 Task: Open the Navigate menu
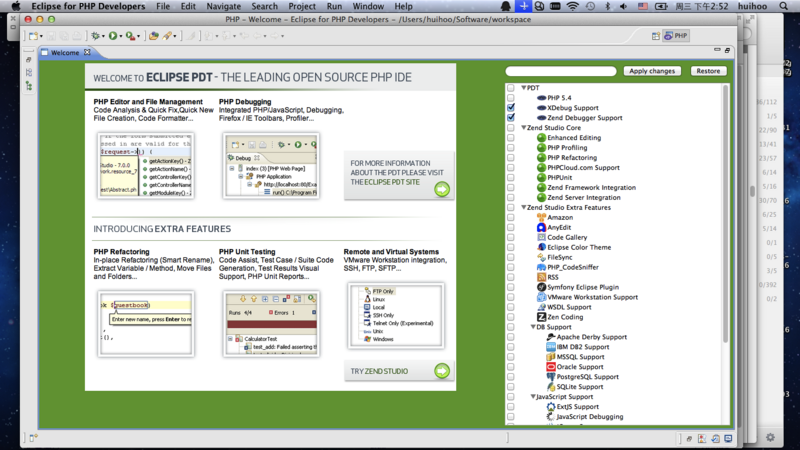point(223,6)
